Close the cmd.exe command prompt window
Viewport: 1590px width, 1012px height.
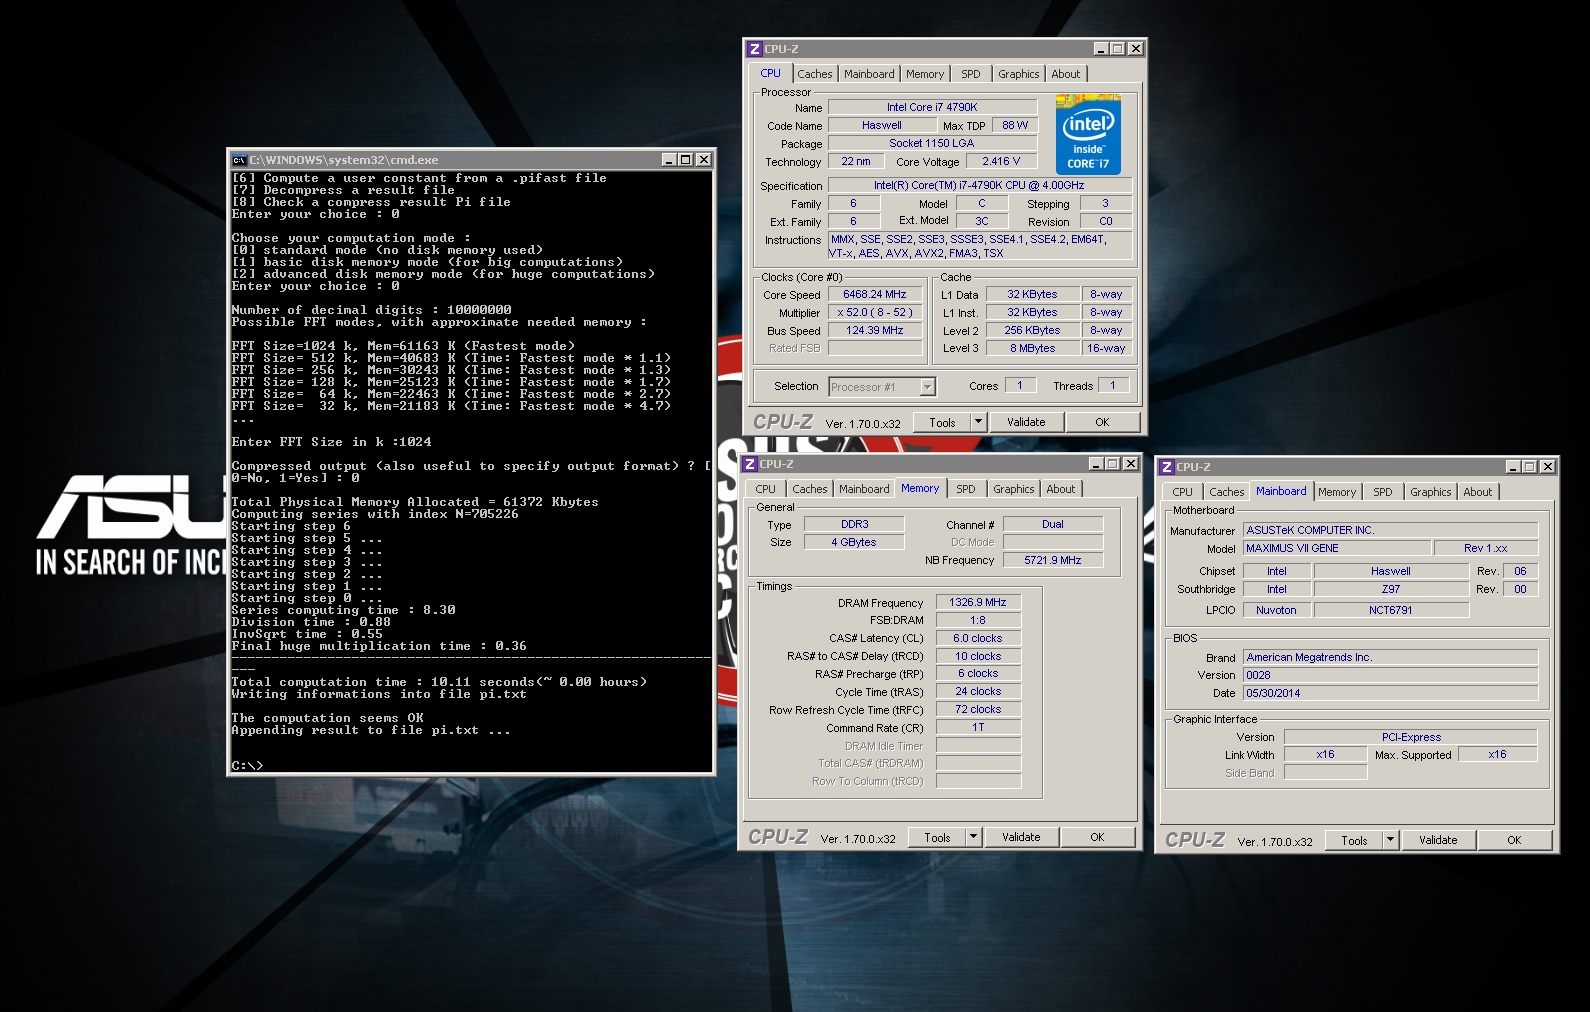(x=704, y=160)
